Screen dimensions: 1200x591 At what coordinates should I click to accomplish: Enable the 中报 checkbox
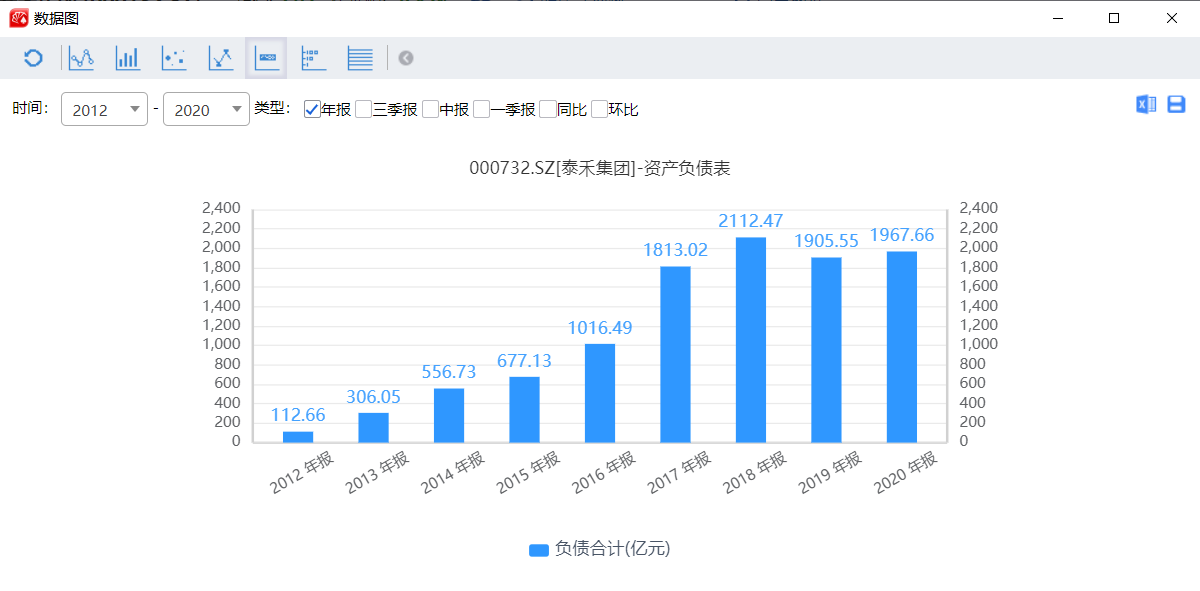click(x=431, y=109)
